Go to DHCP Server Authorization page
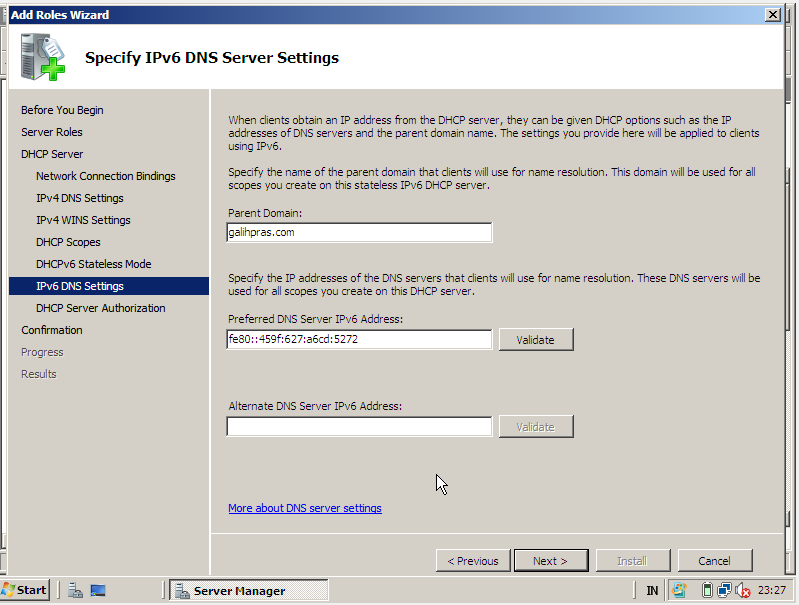799x605 pixels. click(100, 308)
